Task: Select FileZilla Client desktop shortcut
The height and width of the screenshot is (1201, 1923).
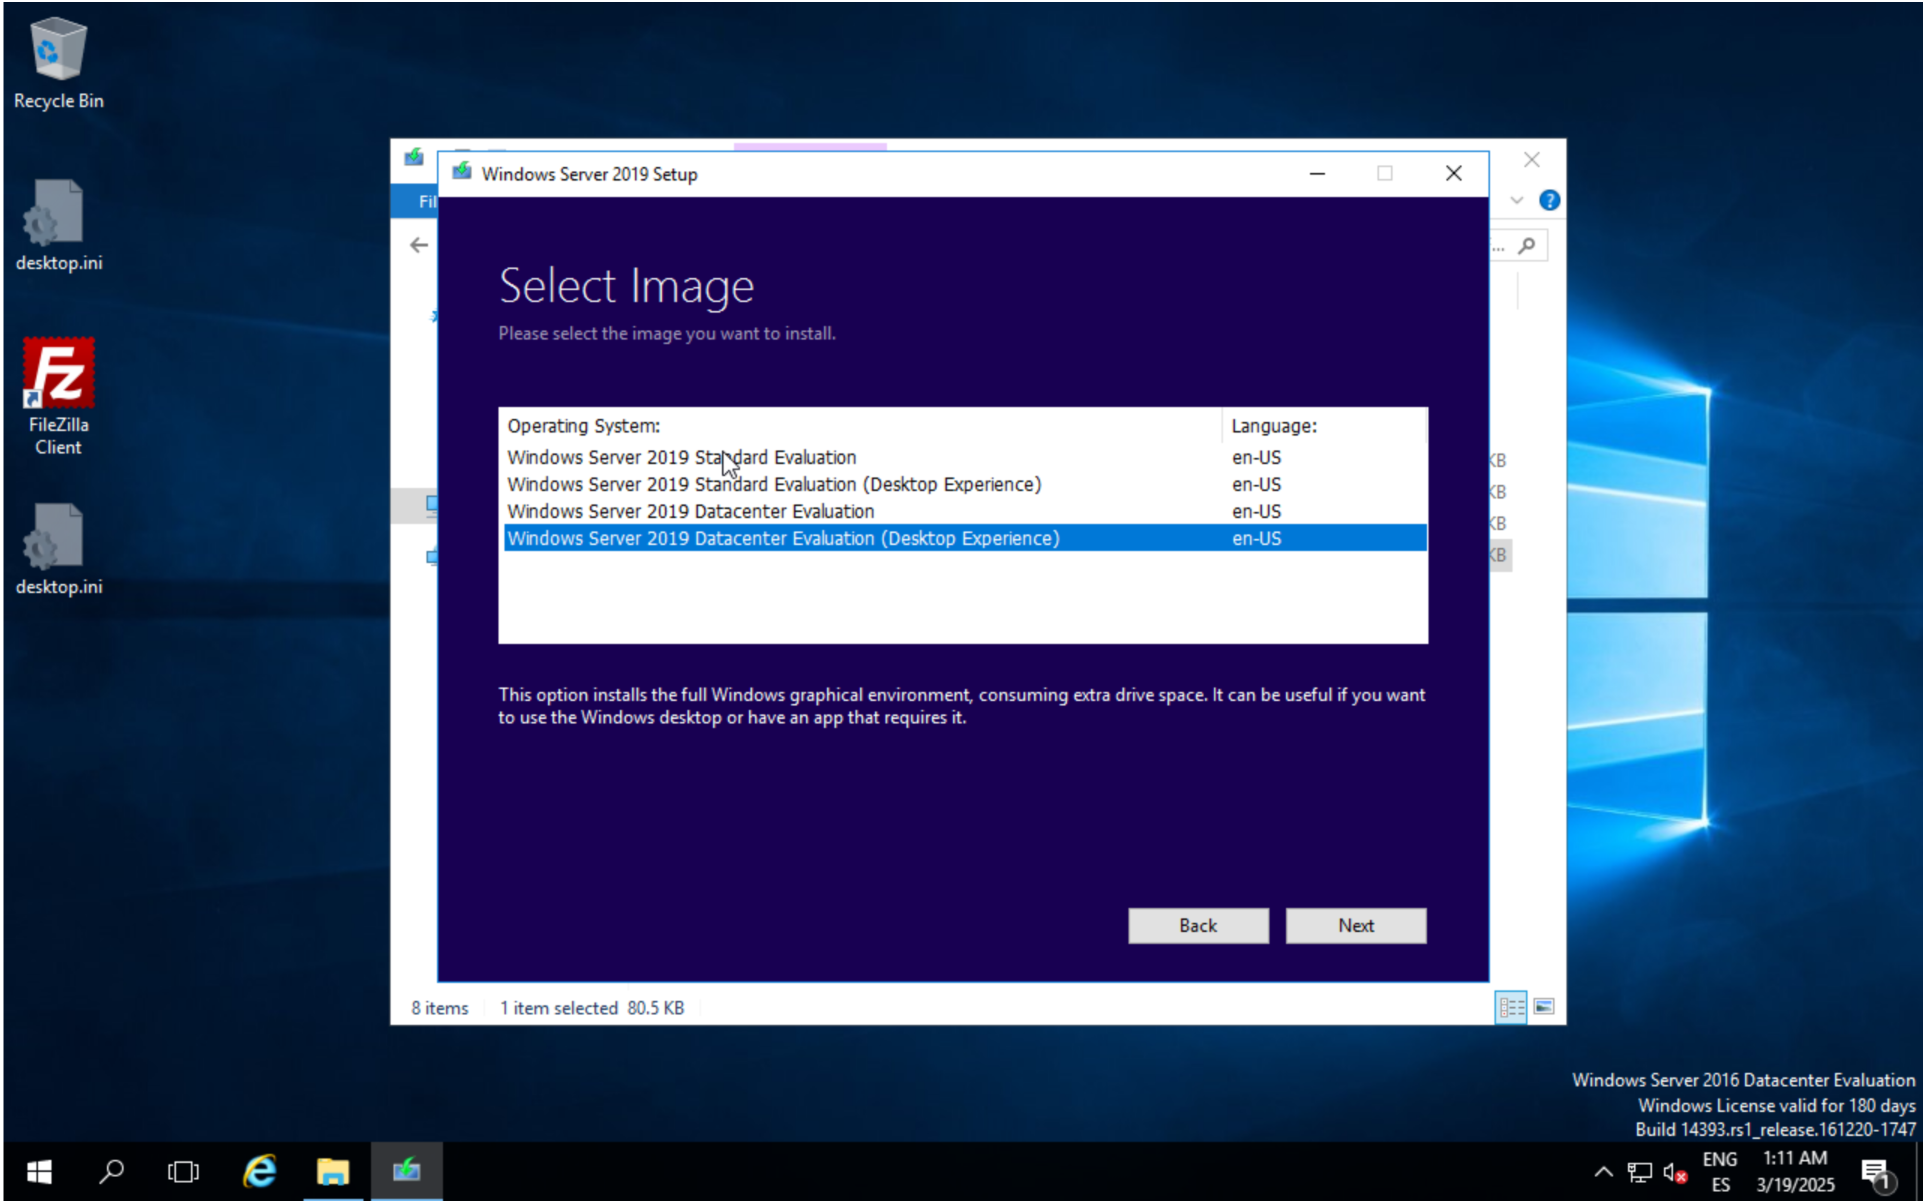Action: coord(58,395)
